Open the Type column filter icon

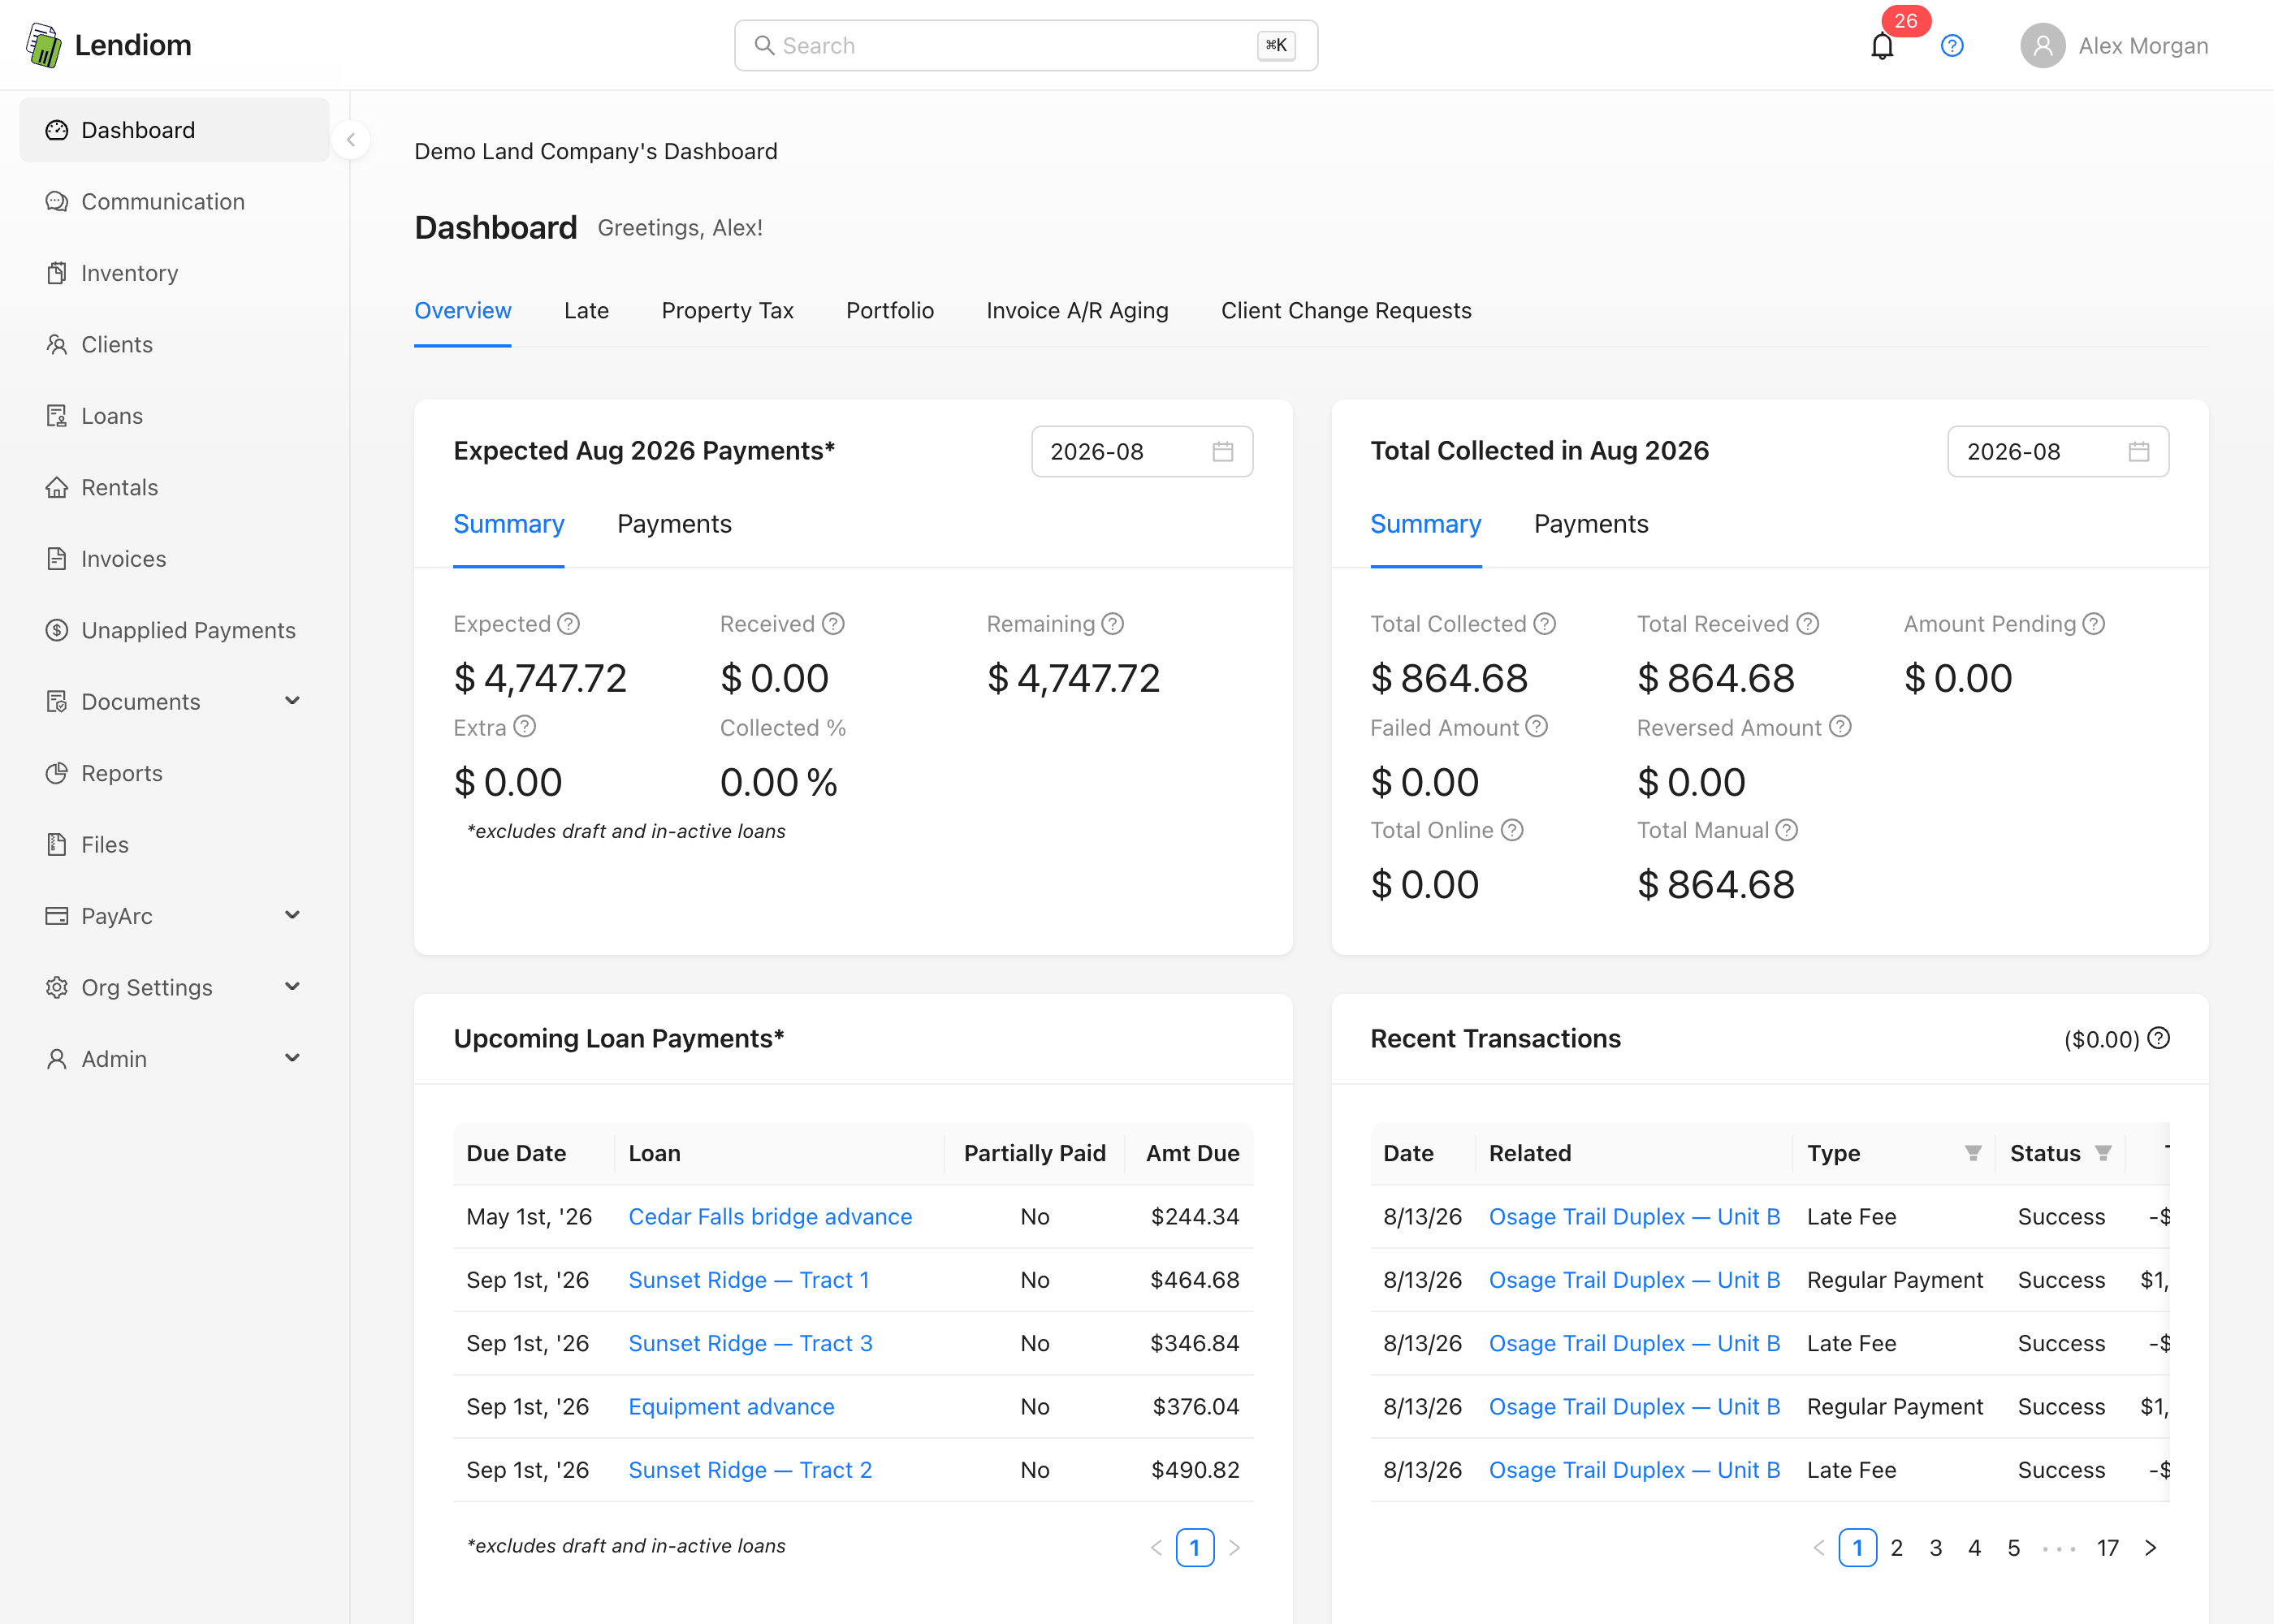point(1973,1153)
